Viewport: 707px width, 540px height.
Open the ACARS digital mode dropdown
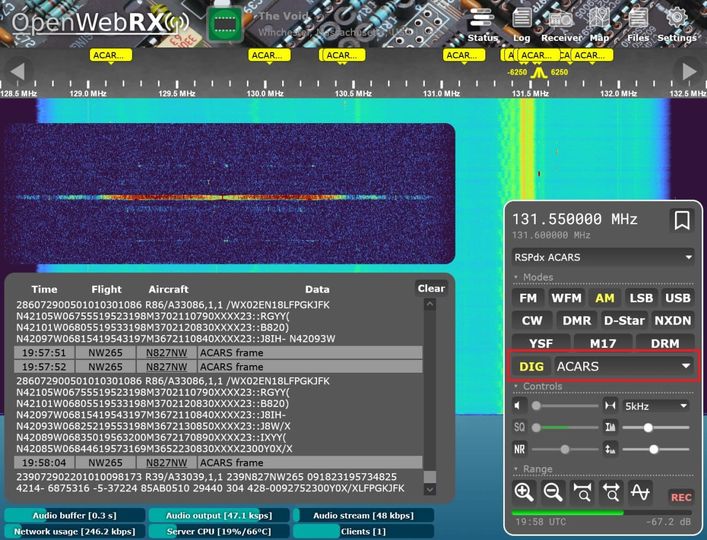[x=624, y=367]
